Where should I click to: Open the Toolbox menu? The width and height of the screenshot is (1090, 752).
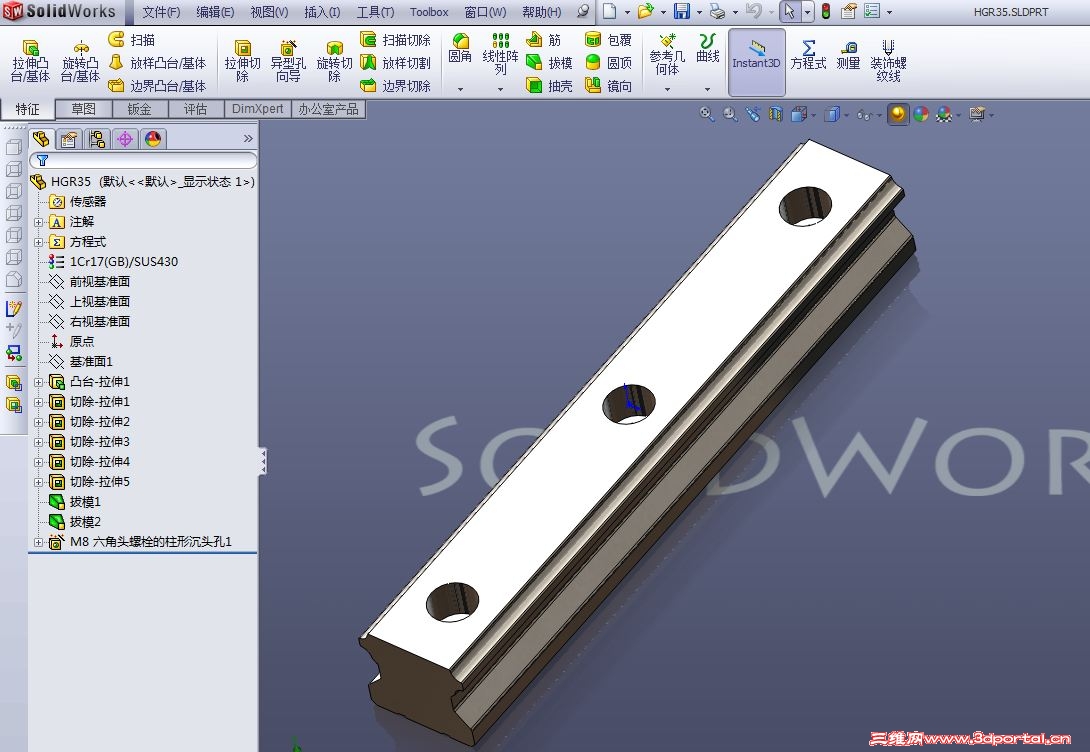429,12
